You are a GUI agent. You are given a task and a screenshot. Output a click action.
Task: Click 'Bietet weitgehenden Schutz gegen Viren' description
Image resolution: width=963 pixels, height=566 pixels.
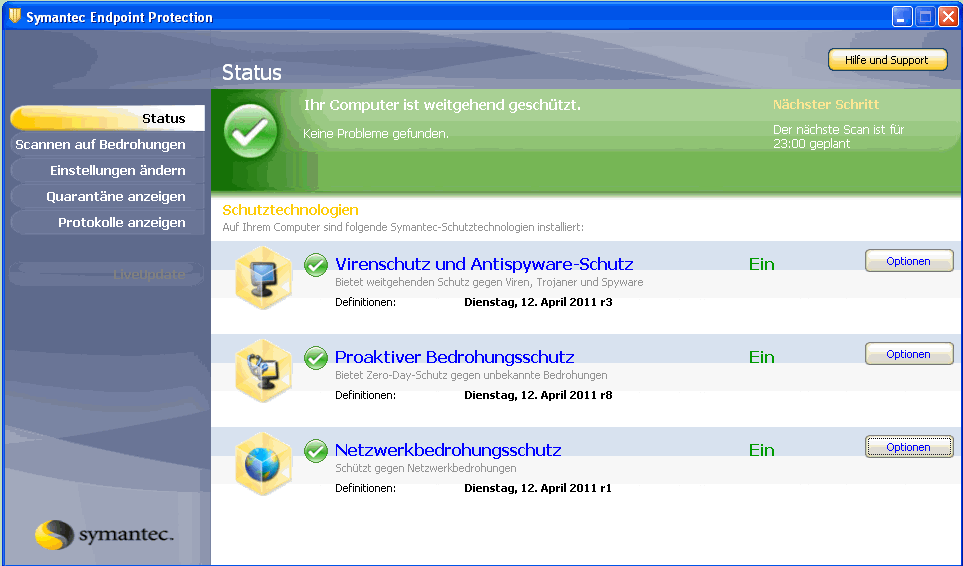(x=489, y=282)
